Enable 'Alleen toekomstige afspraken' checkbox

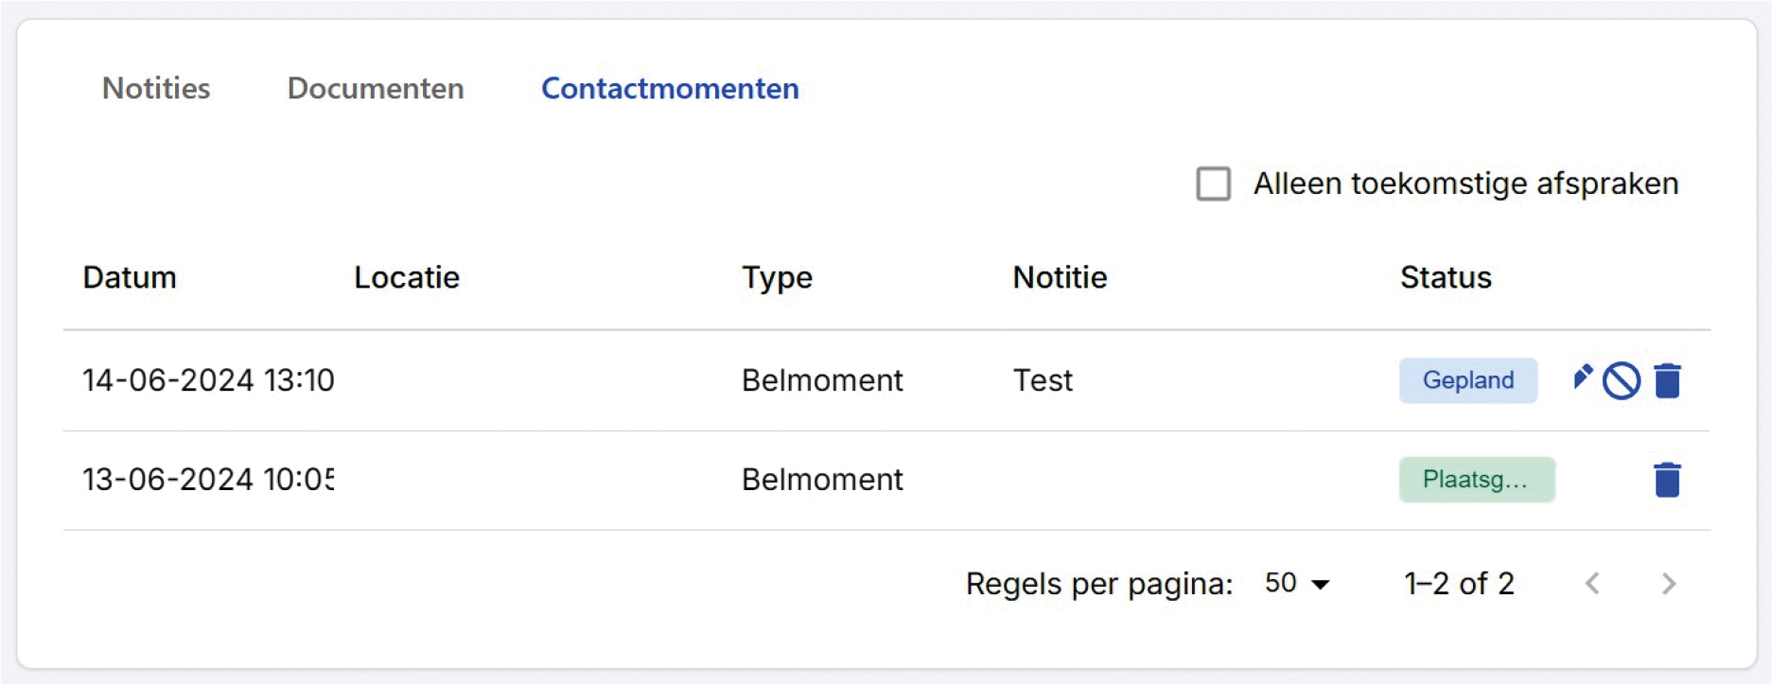click(x=1213, y=184)
